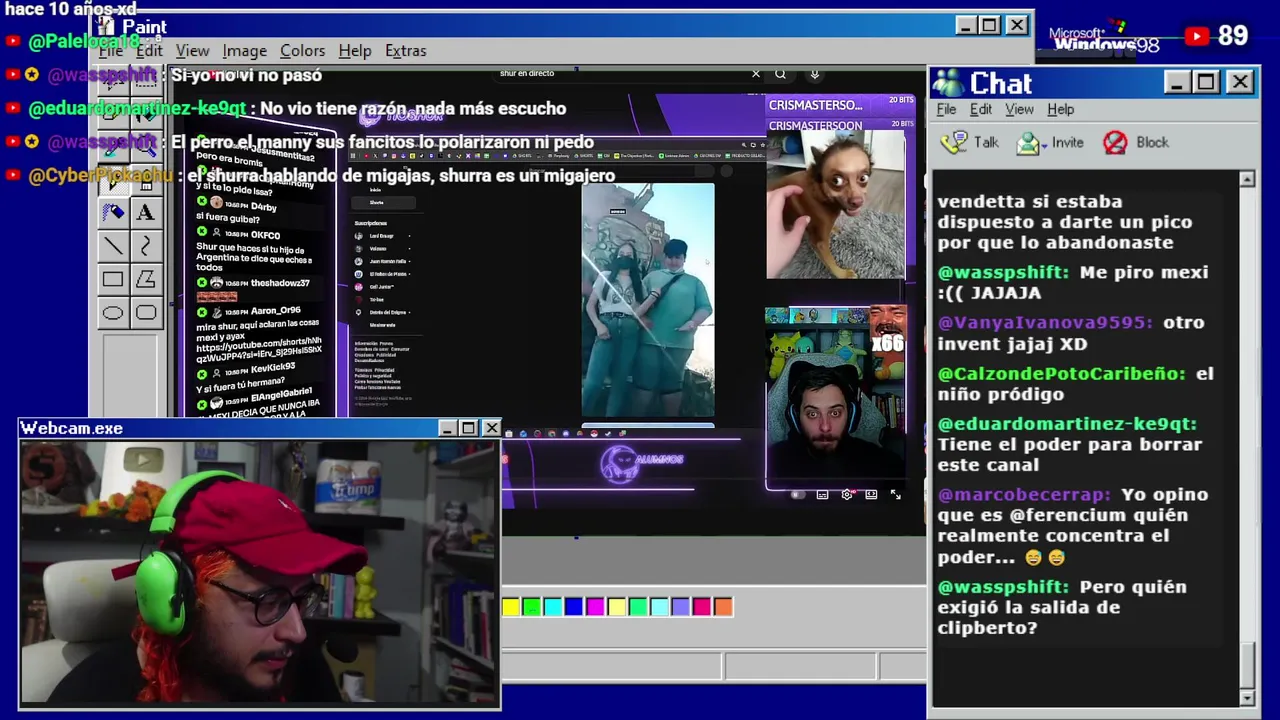Click the Webcam.exe title bar text
The height and width of the screenshot is (720, 1280).
point(72,428)
